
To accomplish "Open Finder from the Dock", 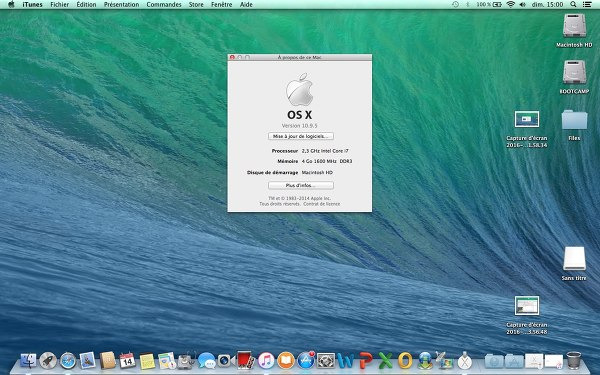I will click(28, 360).
